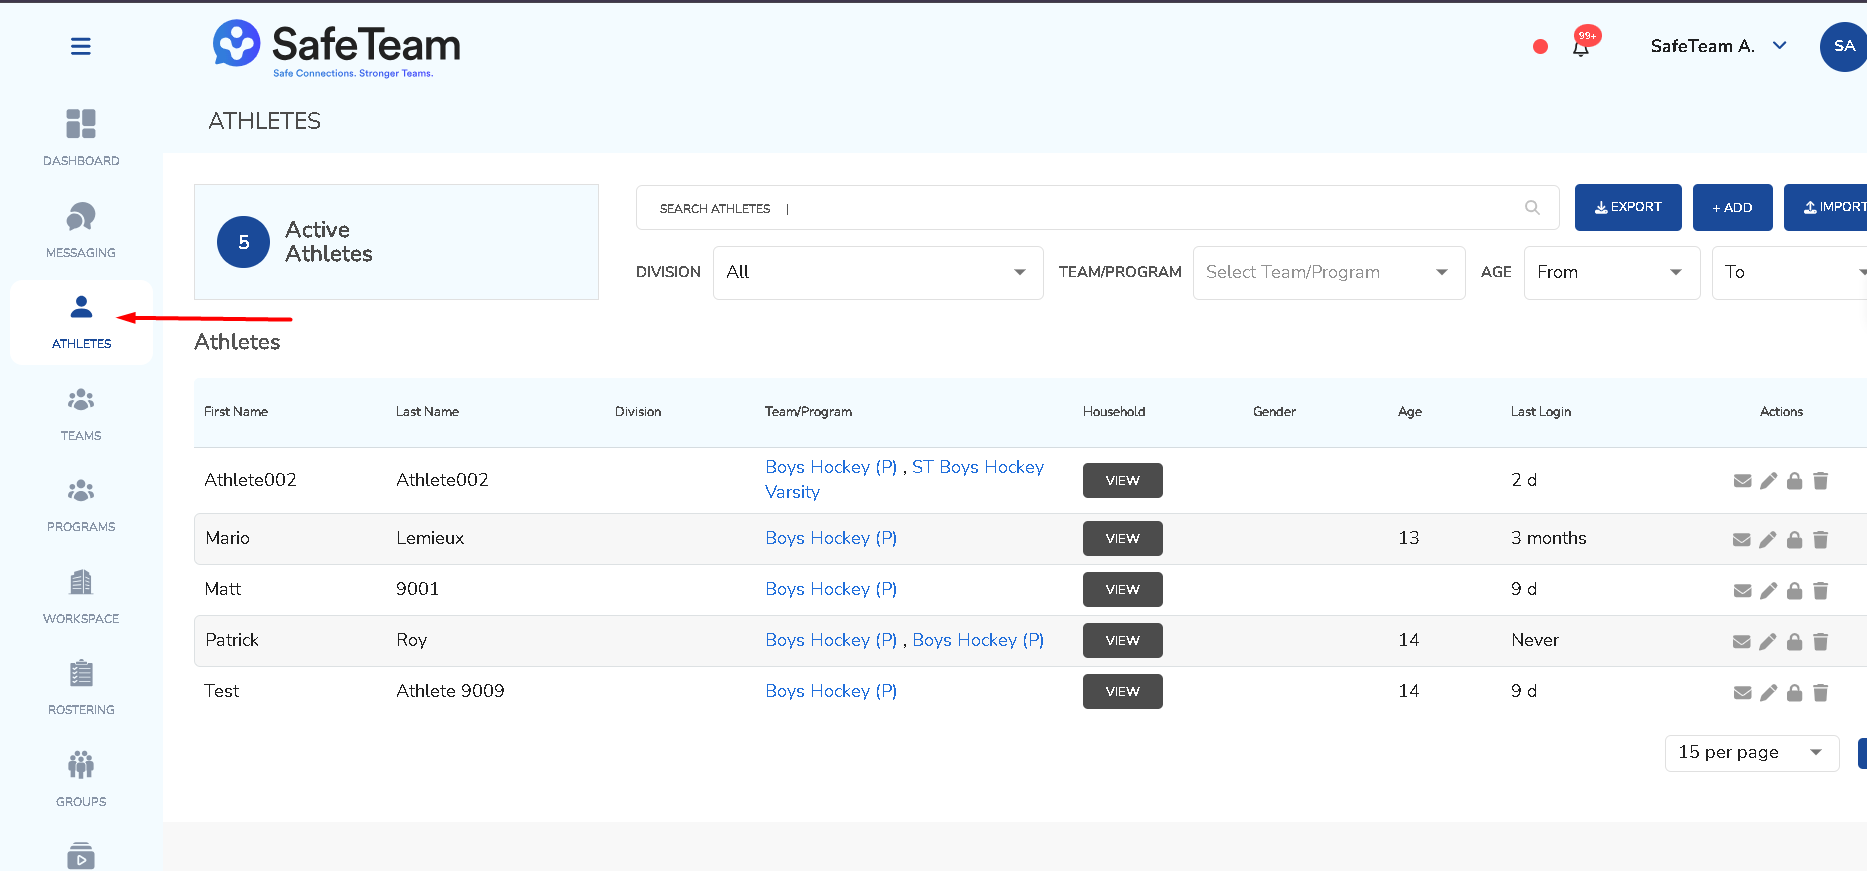This screenshot has width=1867, height=871.
Task: View household for Patrick Roy
Action: (1122, 640)
